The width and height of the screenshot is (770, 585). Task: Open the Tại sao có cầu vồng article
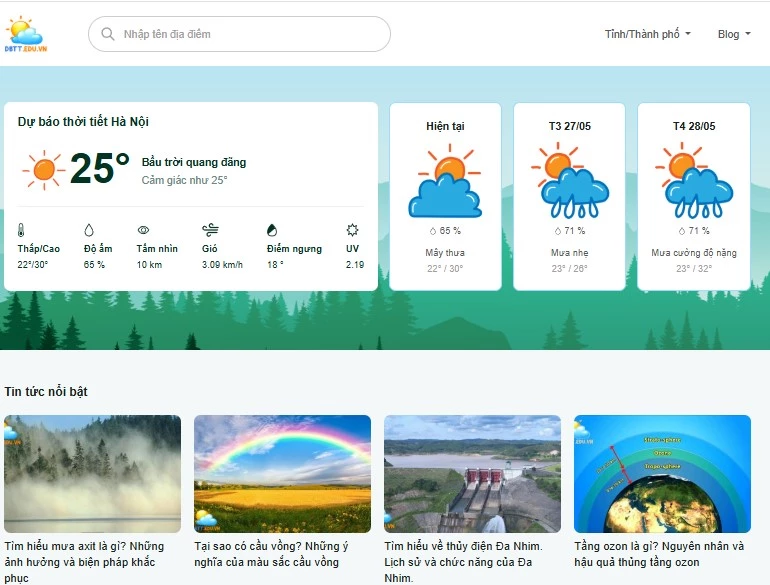pyautogui.click(x=272, y=554)
